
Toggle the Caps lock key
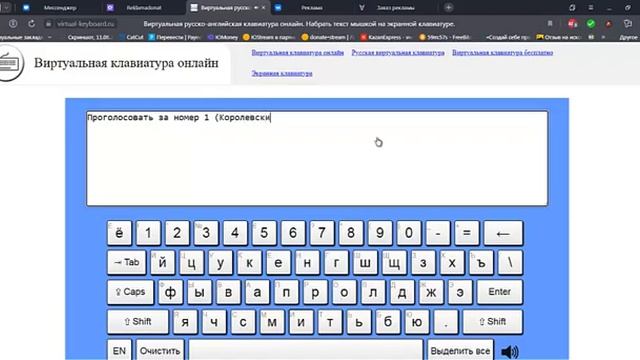(x=131, y=292)
